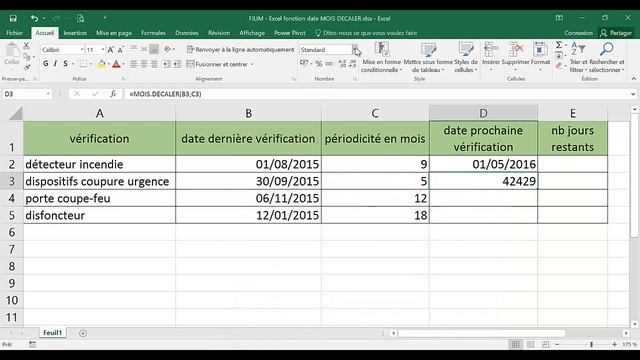
Task: Click Partager share button
Action: point(616,33)
